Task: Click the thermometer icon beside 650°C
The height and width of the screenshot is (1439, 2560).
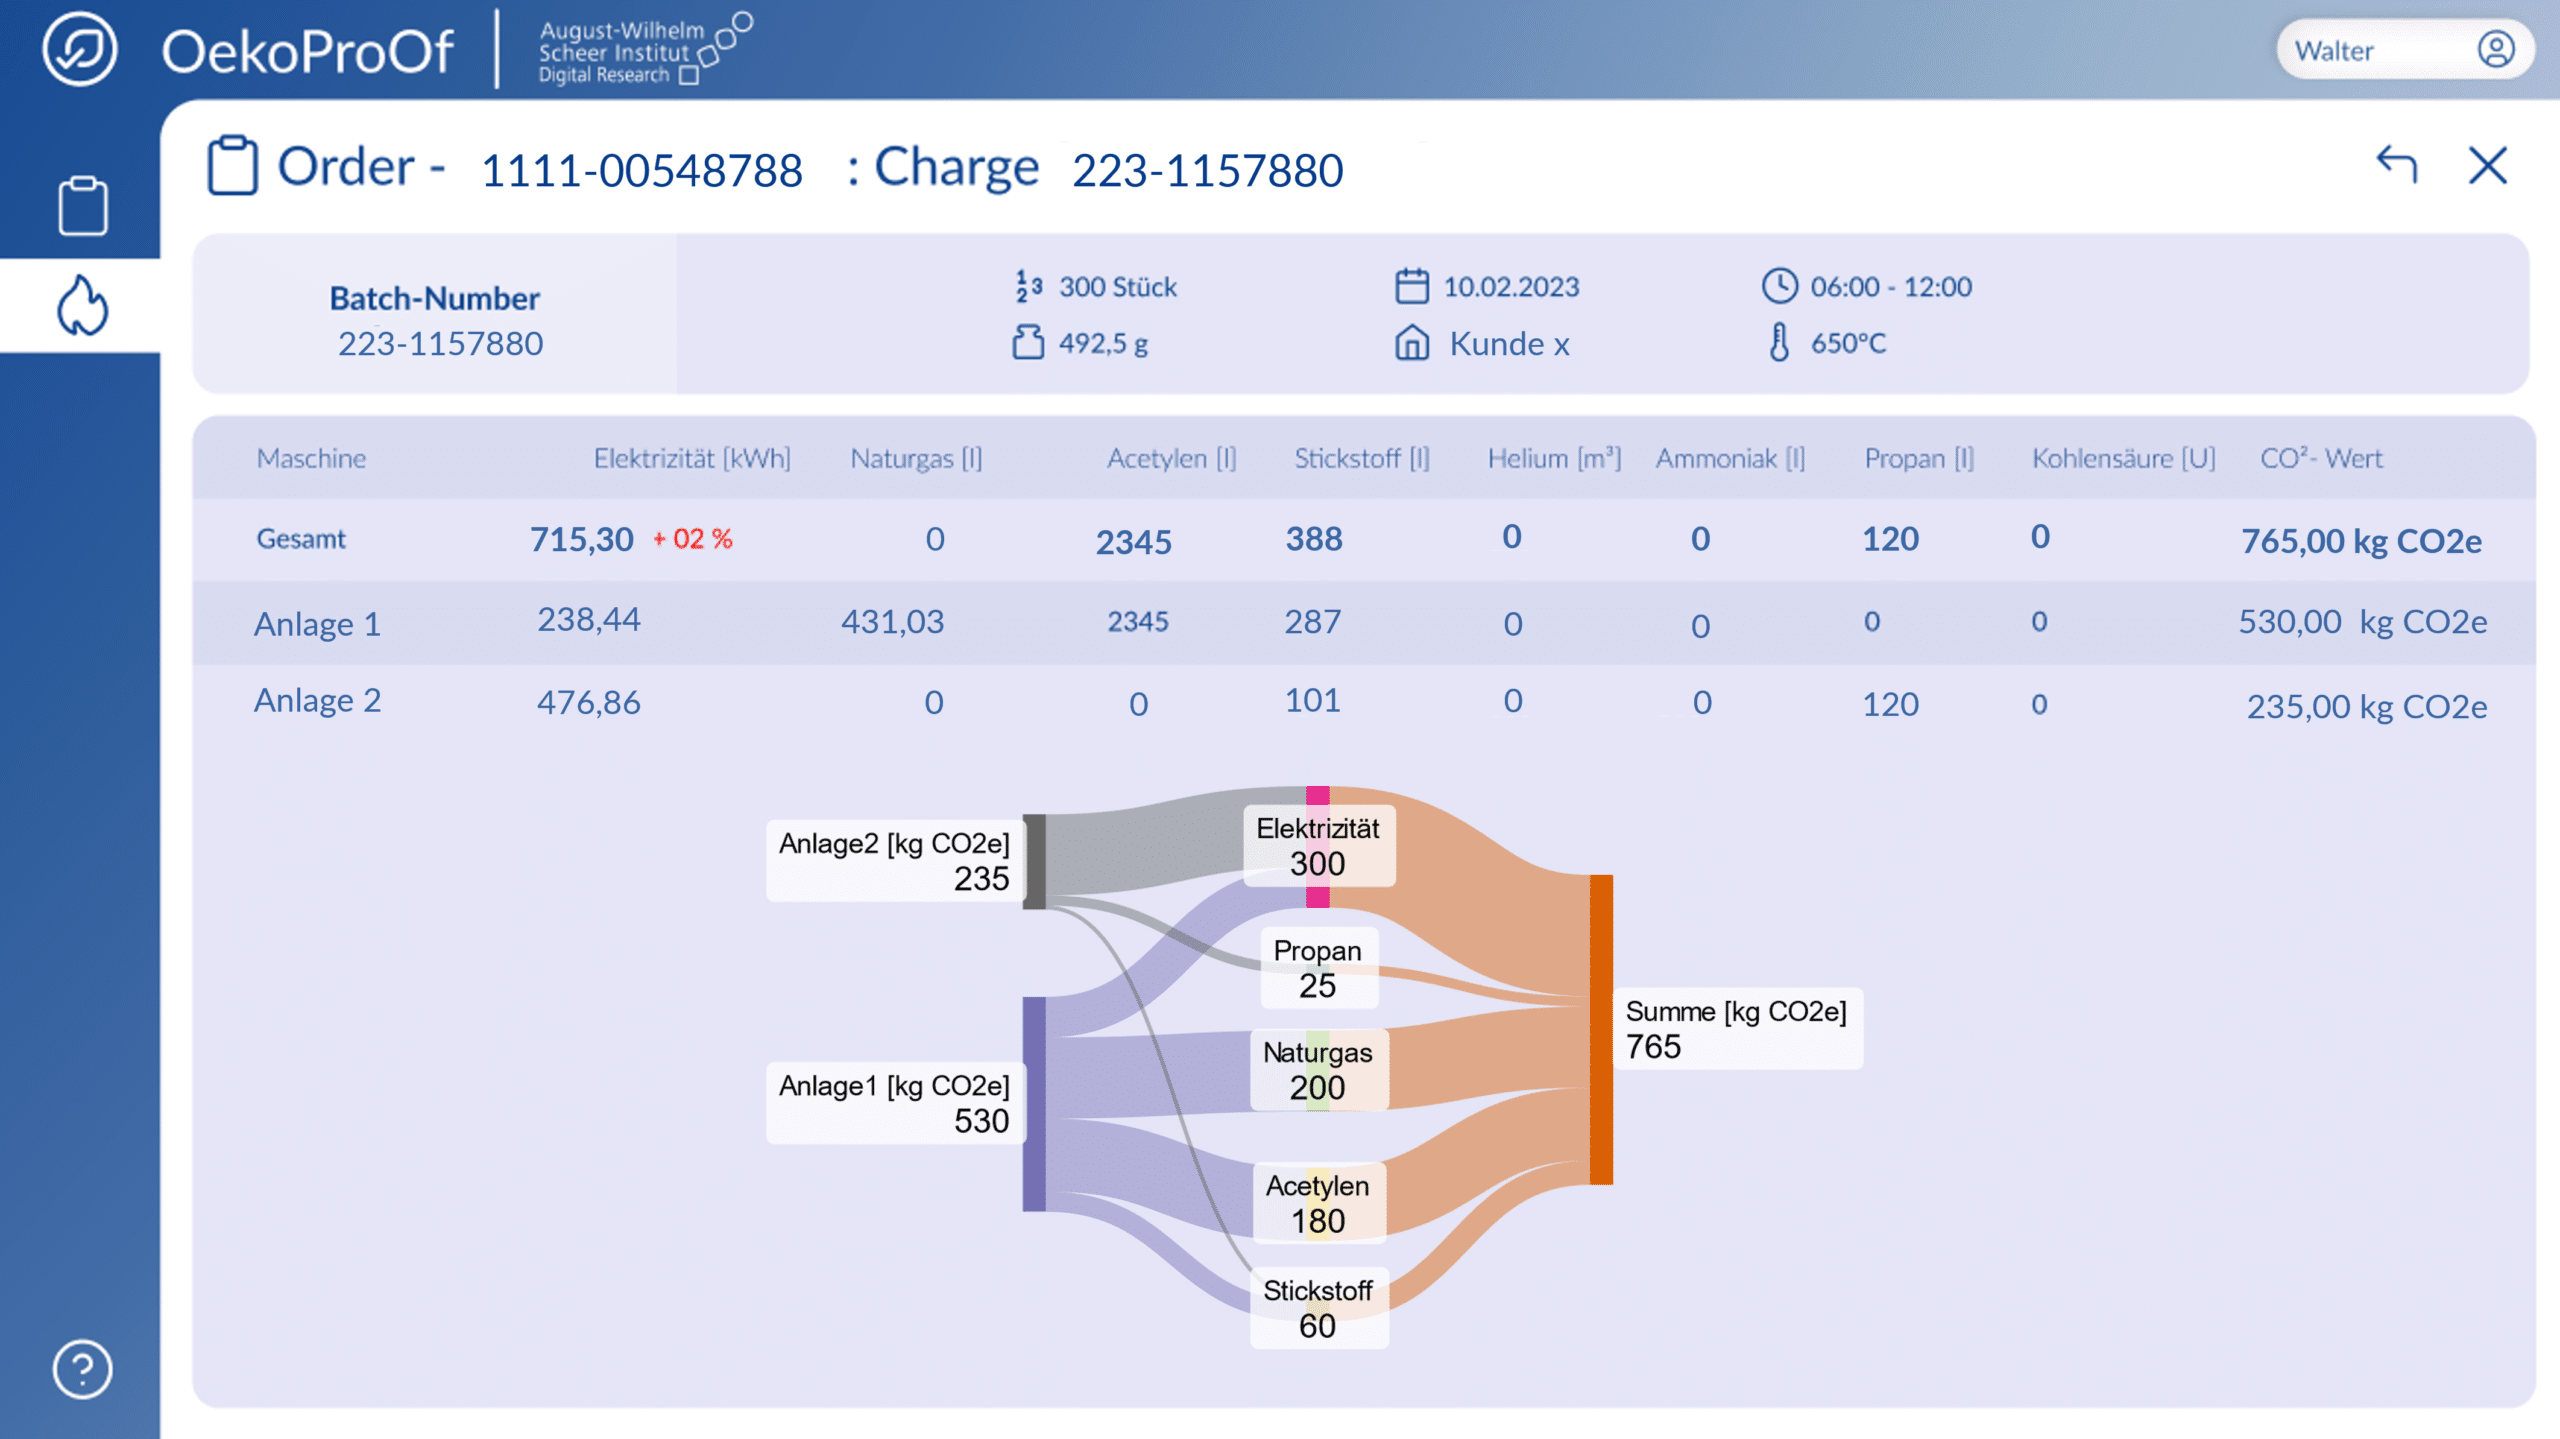Action: (x=1779, y=342)
